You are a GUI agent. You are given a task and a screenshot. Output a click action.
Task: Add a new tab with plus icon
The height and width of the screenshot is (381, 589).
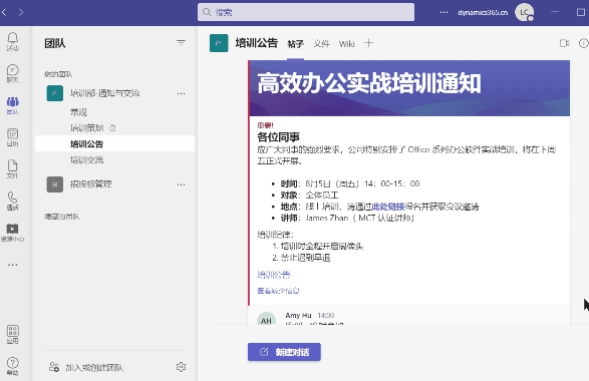coord(369,43)
